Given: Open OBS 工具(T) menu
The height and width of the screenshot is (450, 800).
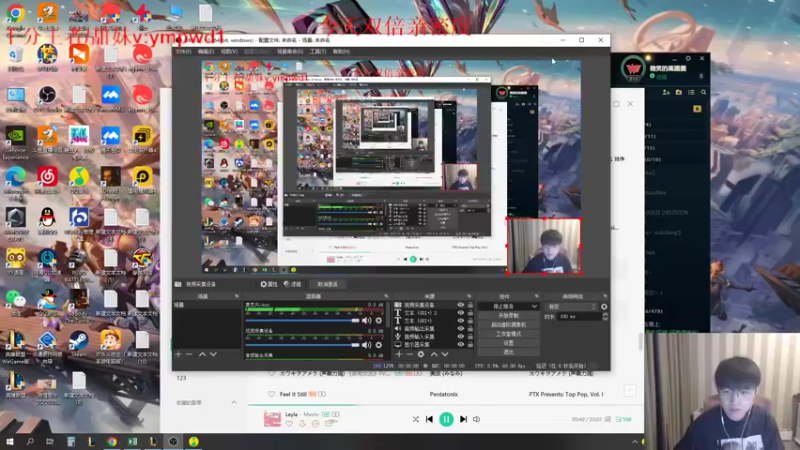Looking at the screenshot, I should coord(318,52).
